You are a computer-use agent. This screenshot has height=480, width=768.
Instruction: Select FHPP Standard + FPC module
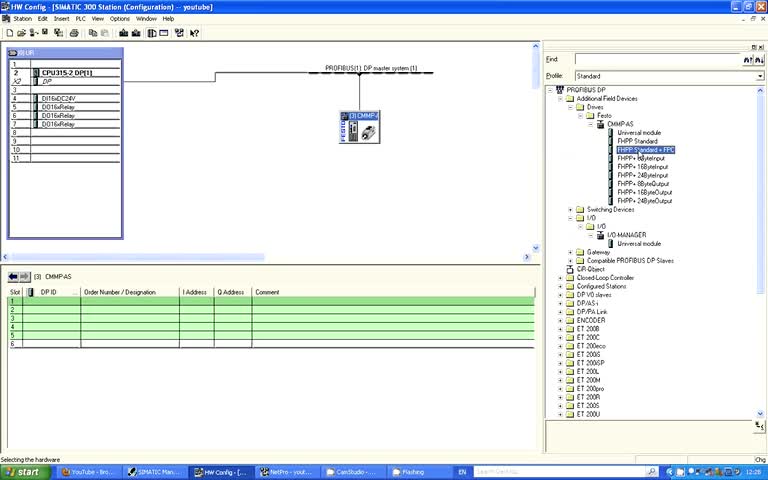click(646, 150)
